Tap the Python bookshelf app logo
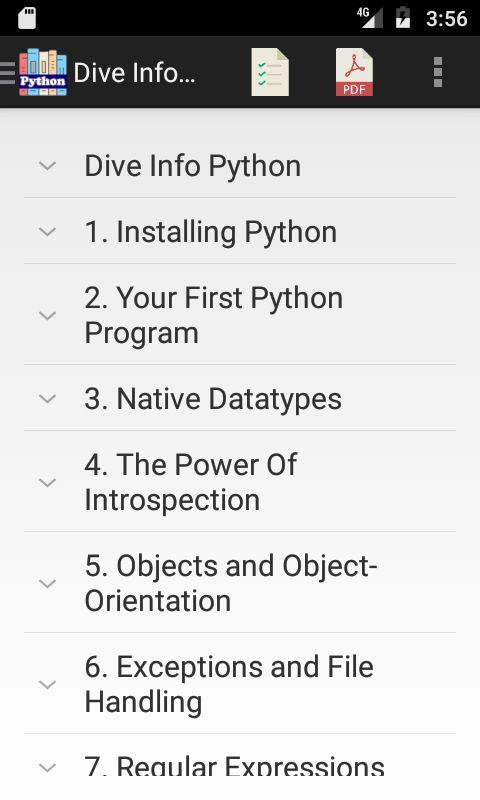This screenshot has height=800, width=480. pos(43,72)
